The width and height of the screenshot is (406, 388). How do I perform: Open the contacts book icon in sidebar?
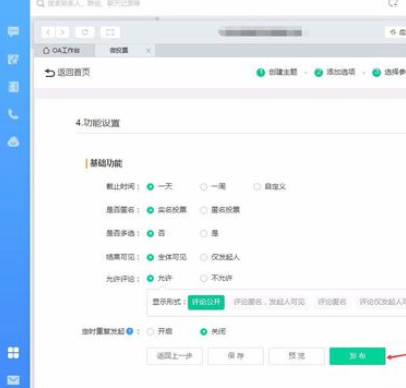coord(13,87)
